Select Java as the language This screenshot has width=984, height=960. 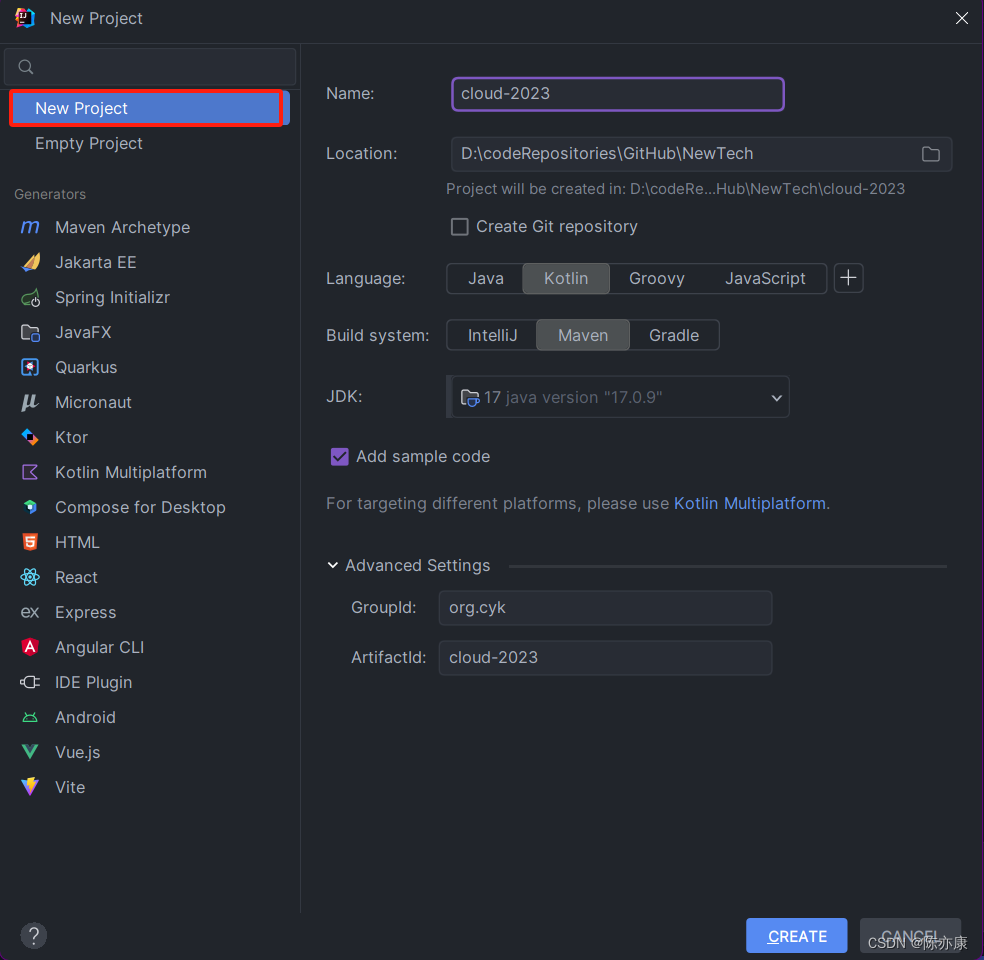click(486, 279)
